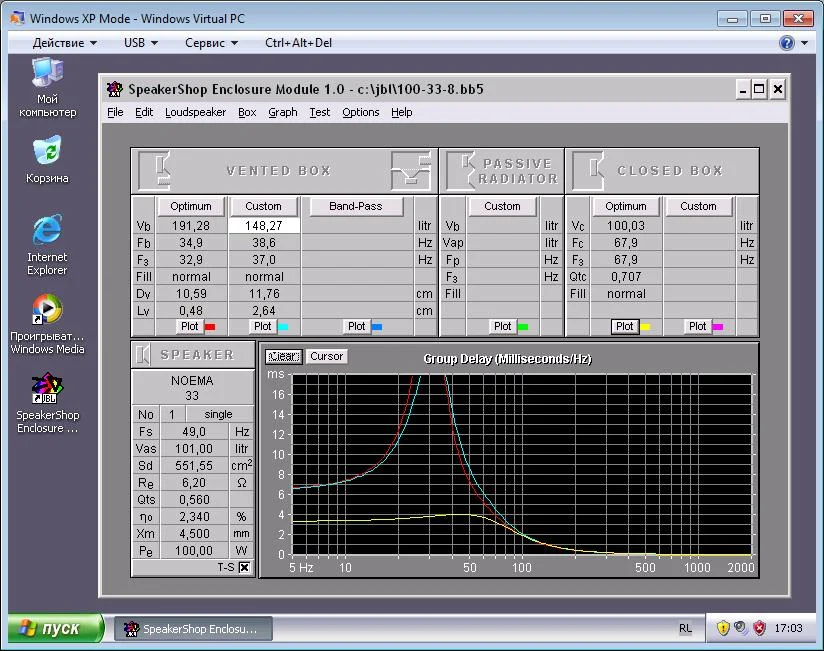Open the Recycle Bin (Корзина) desktop icon
Screen dimensions: 824x651
[x=47, y=151]
